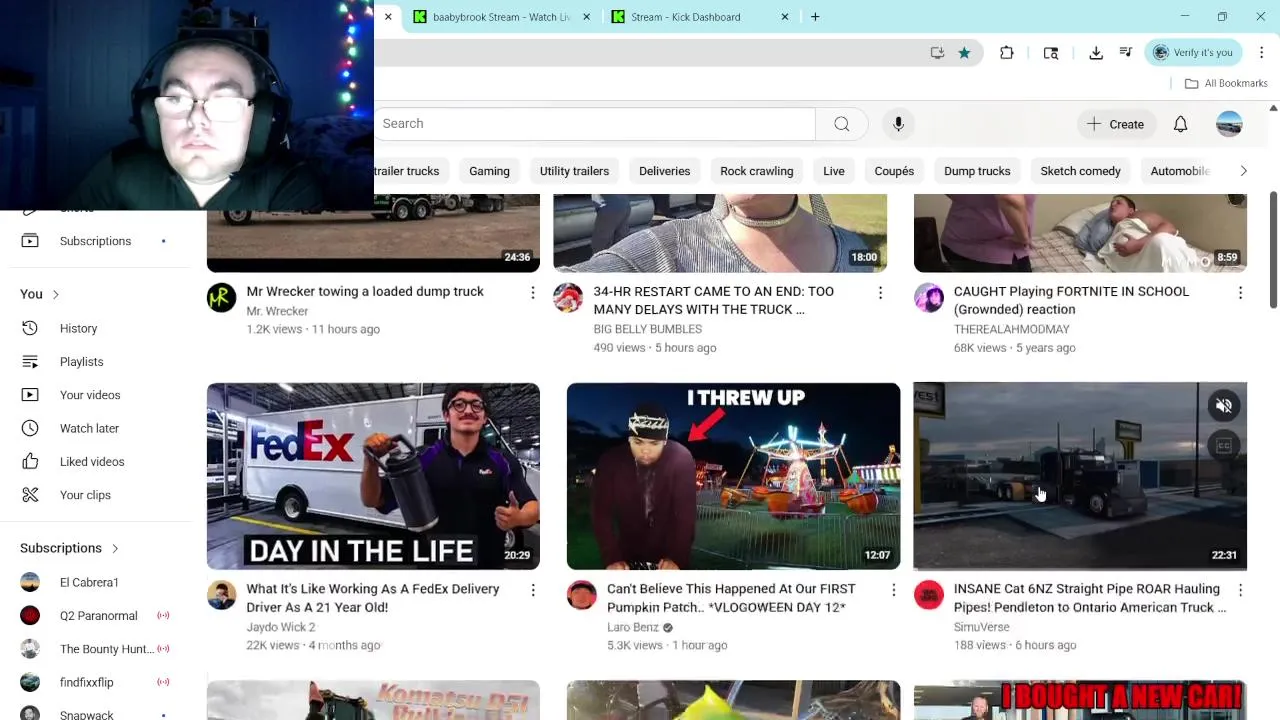This screenshot has height=720, width=1280.
Task: Expand the You section chevron
Action: (x=56, y=294)
